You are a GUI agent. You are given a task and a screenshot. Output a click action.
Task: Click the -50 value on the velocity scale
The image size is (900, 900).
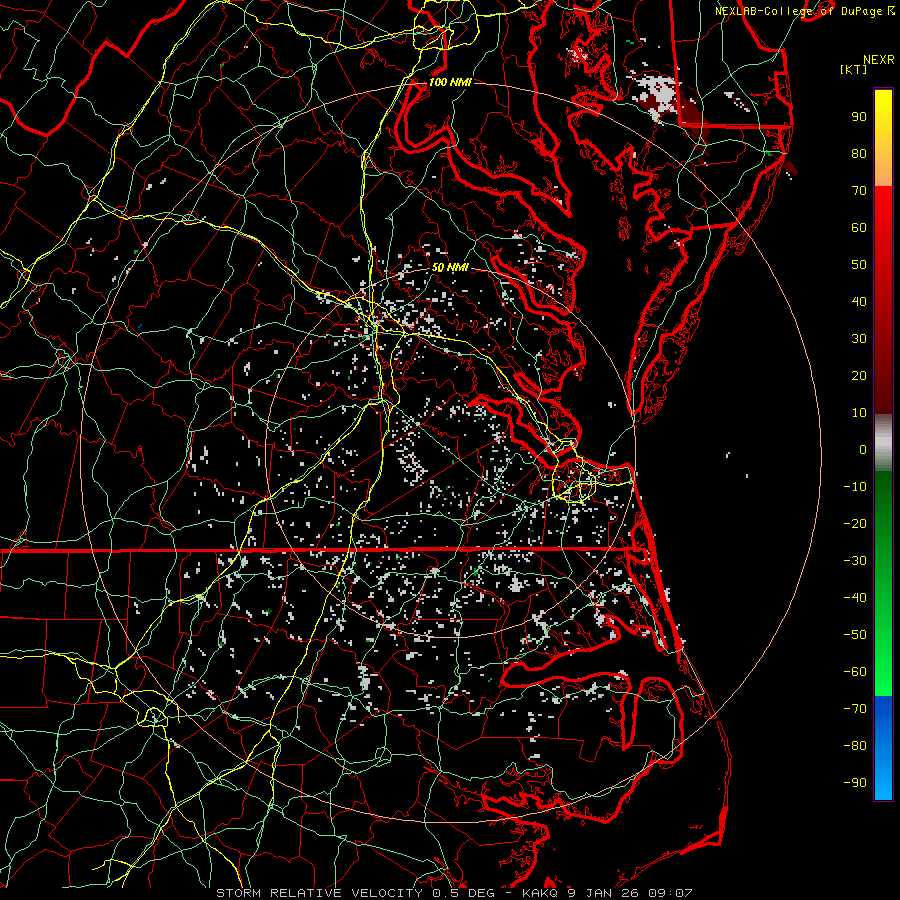855,635
